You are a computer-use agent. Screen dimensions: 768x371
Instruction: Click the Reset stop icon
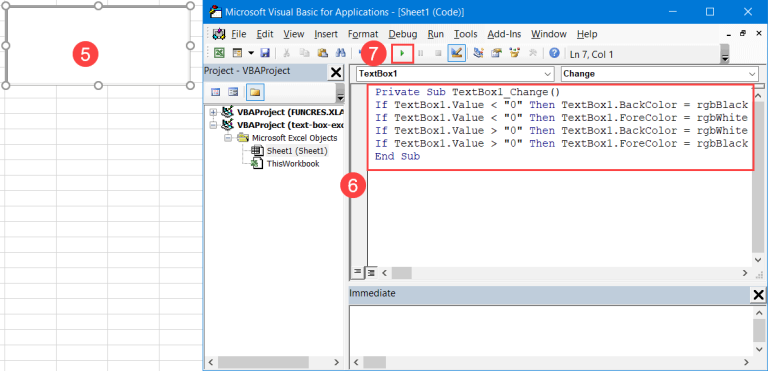pyautogui.click(x=438, y=53)
